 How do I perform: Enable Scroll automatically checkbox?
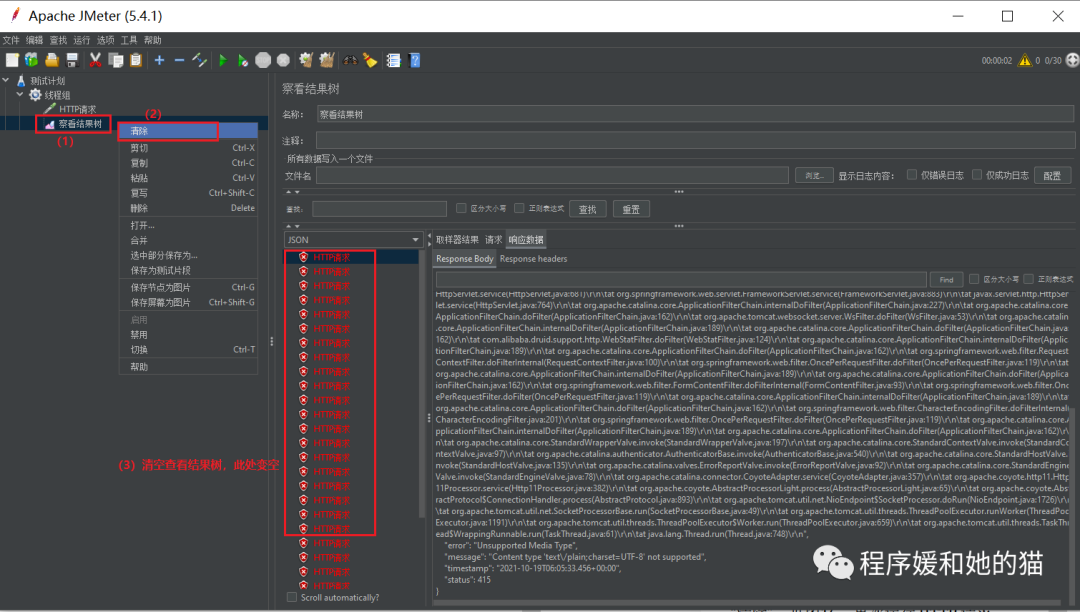click(292, 598)
